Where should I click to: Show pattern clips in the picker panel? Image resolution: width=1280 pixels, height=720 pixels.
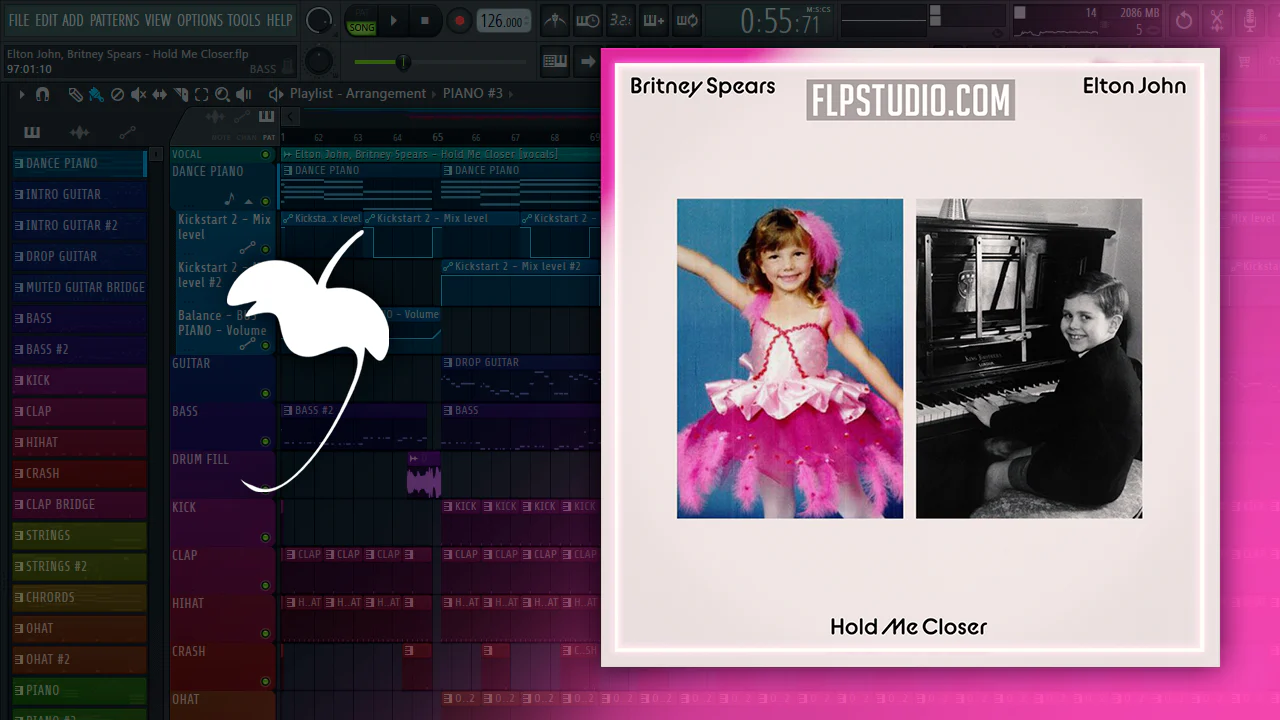click(x=32, y=132)
